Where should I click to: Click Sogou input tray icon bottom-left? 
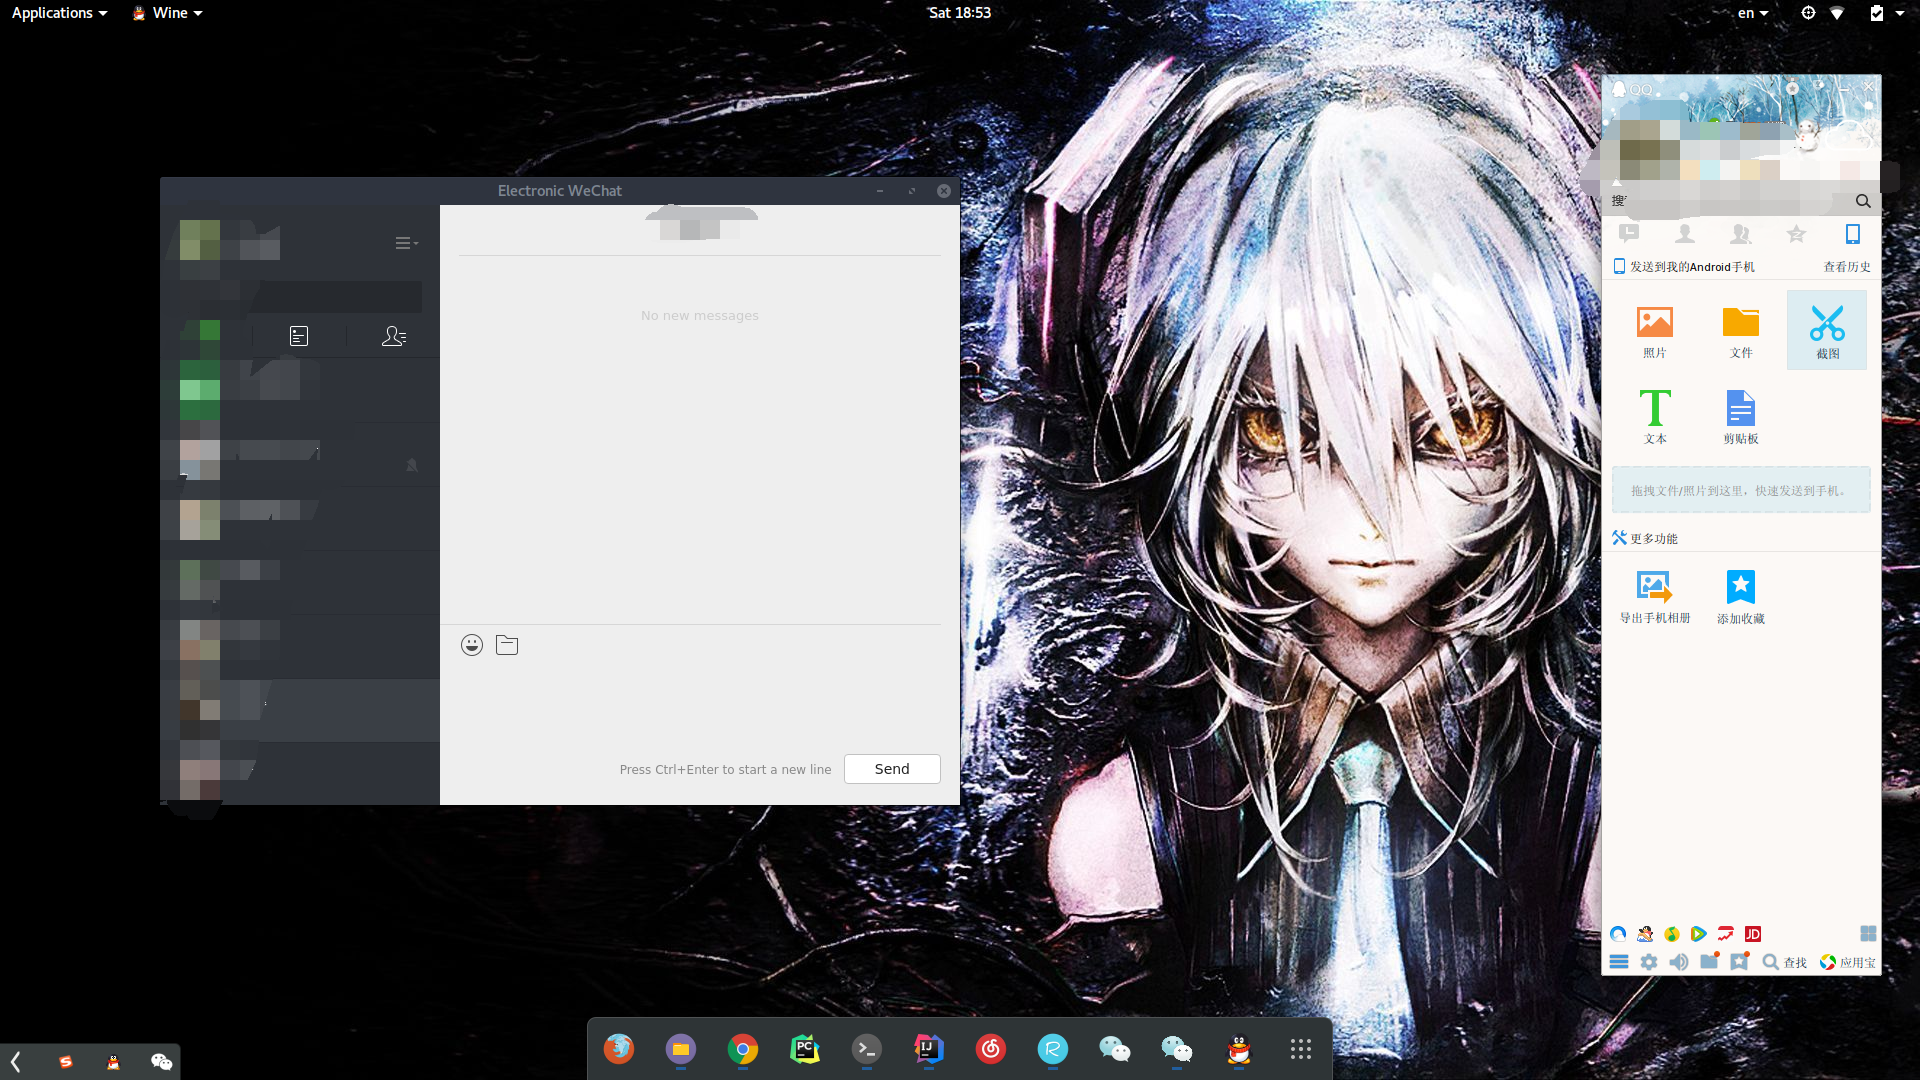[x=66, y=1062]
